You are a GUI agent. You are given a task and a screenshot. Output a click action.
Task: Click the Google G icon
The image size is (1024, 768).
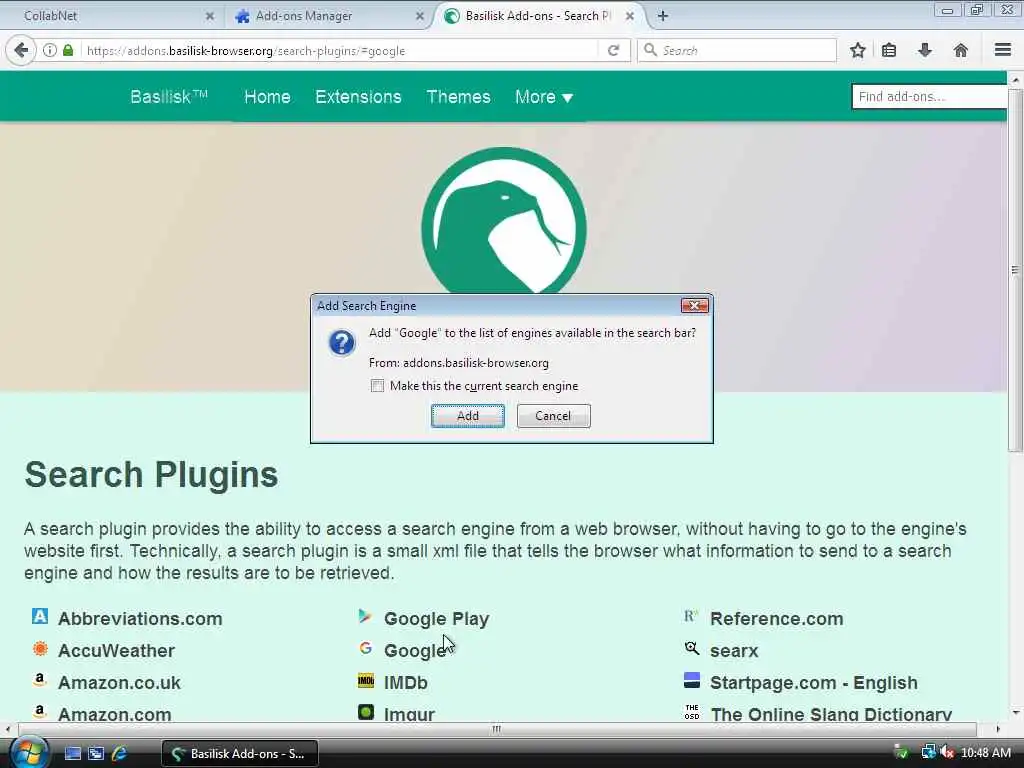tap(366, 648)
